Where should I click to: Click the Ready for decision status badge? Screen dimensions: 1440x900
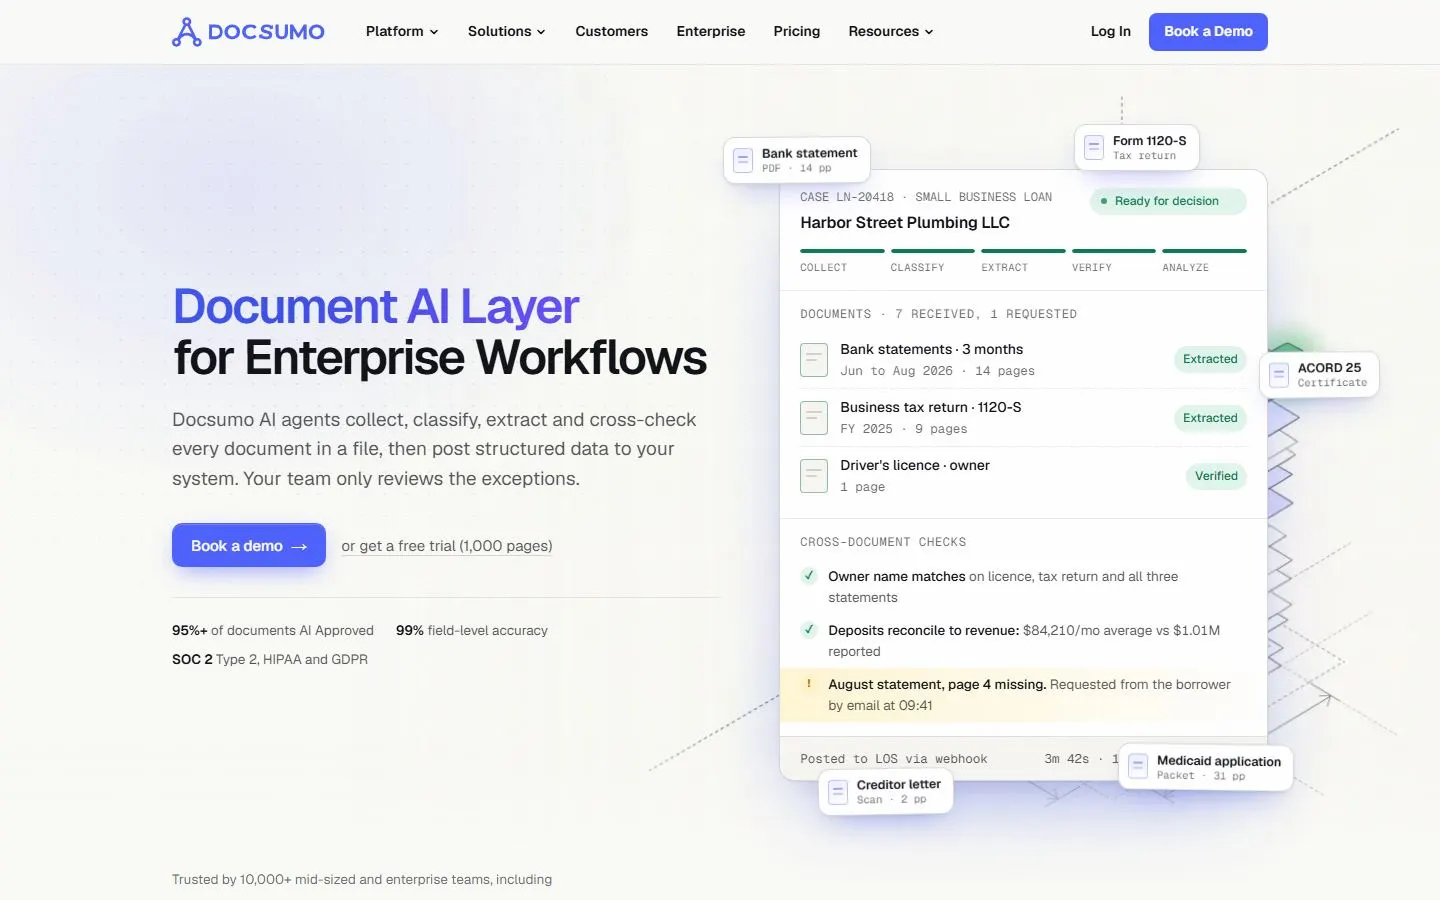pos(1168,201)
